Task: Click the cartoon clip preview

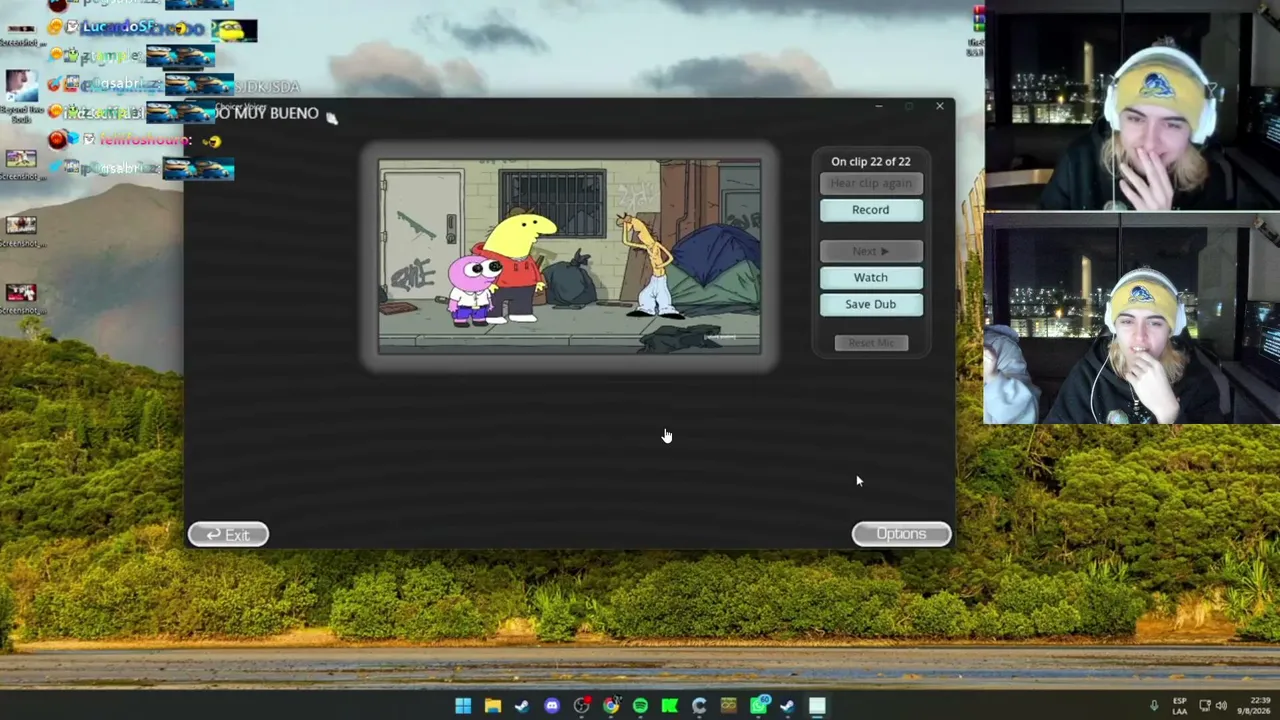Action: click(x=569, y=257)
